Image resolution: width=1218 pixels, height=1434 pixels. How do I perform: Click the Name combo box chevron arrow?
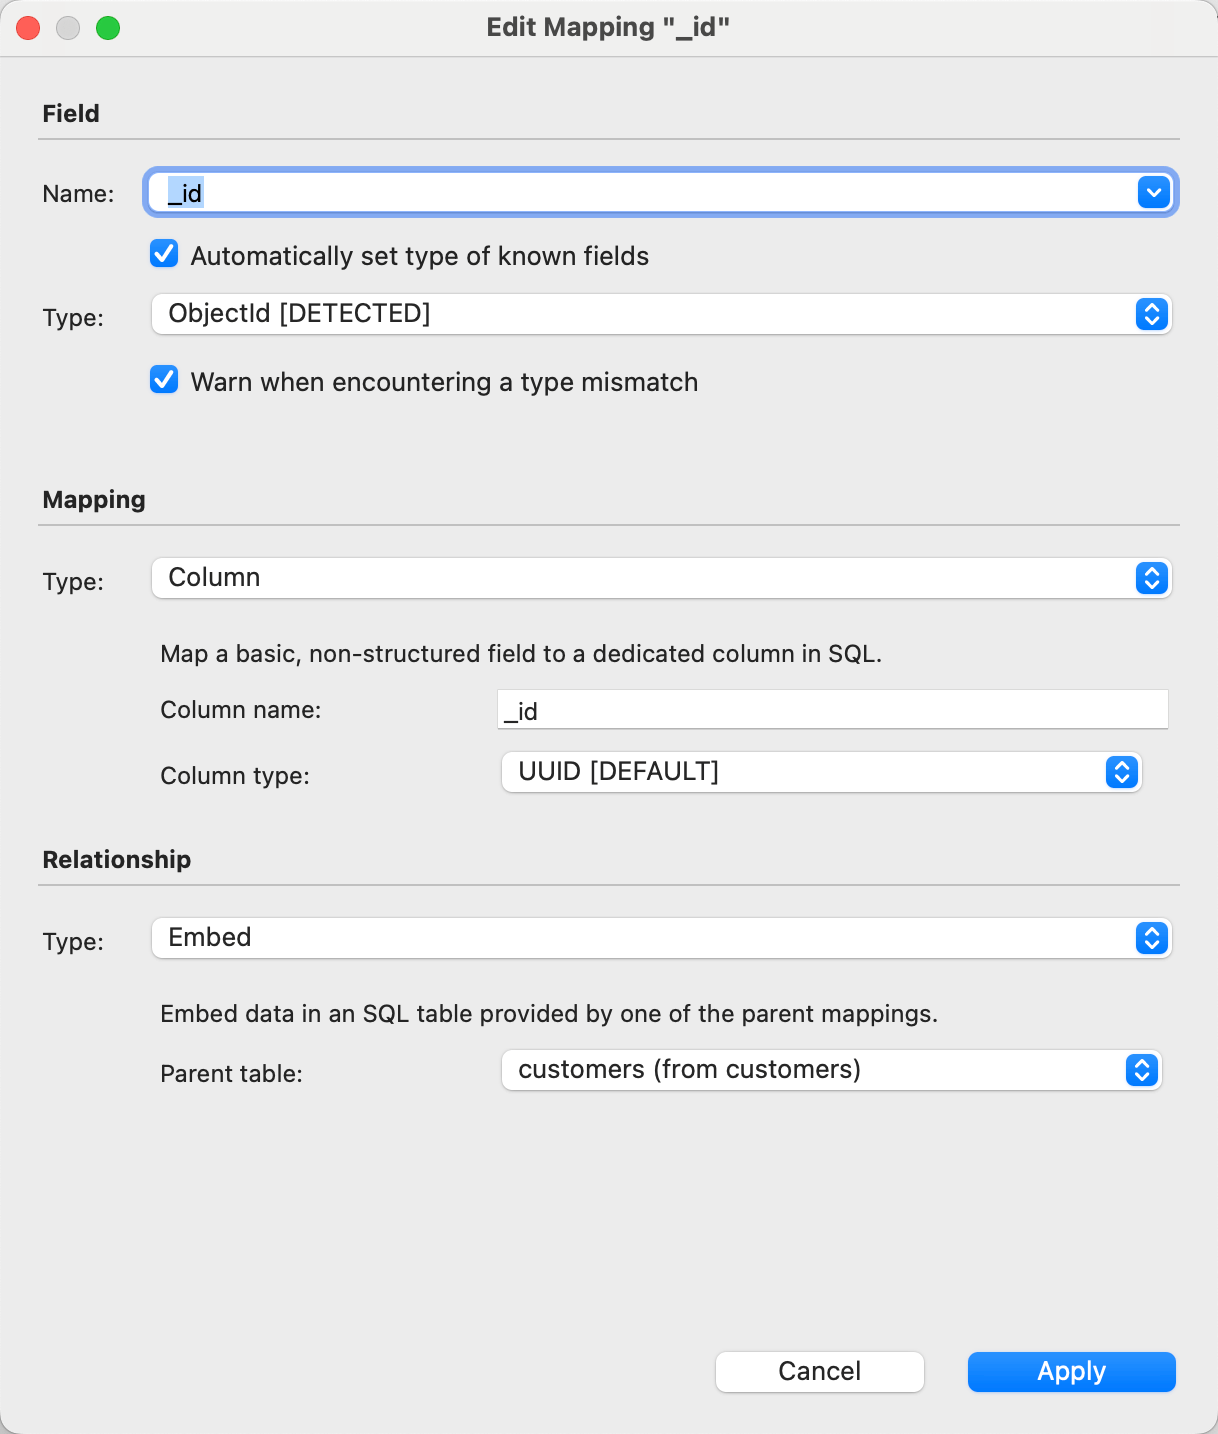tap(1153, 192)
